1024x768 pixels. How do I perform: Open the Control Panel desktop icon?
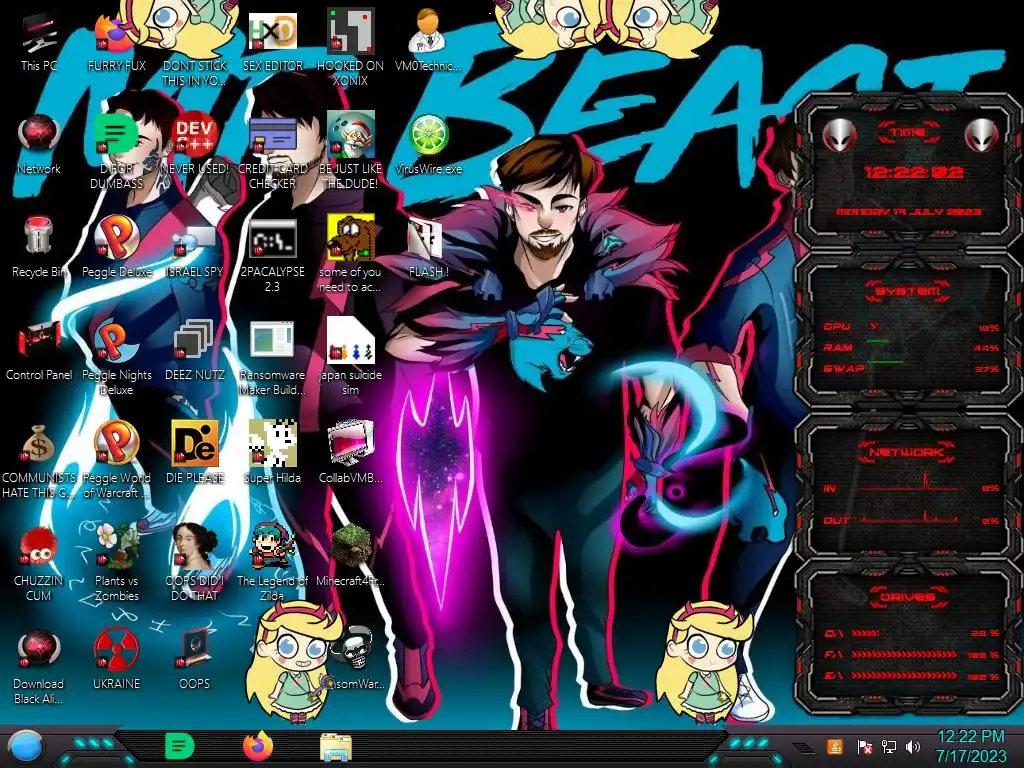(39, 341)
